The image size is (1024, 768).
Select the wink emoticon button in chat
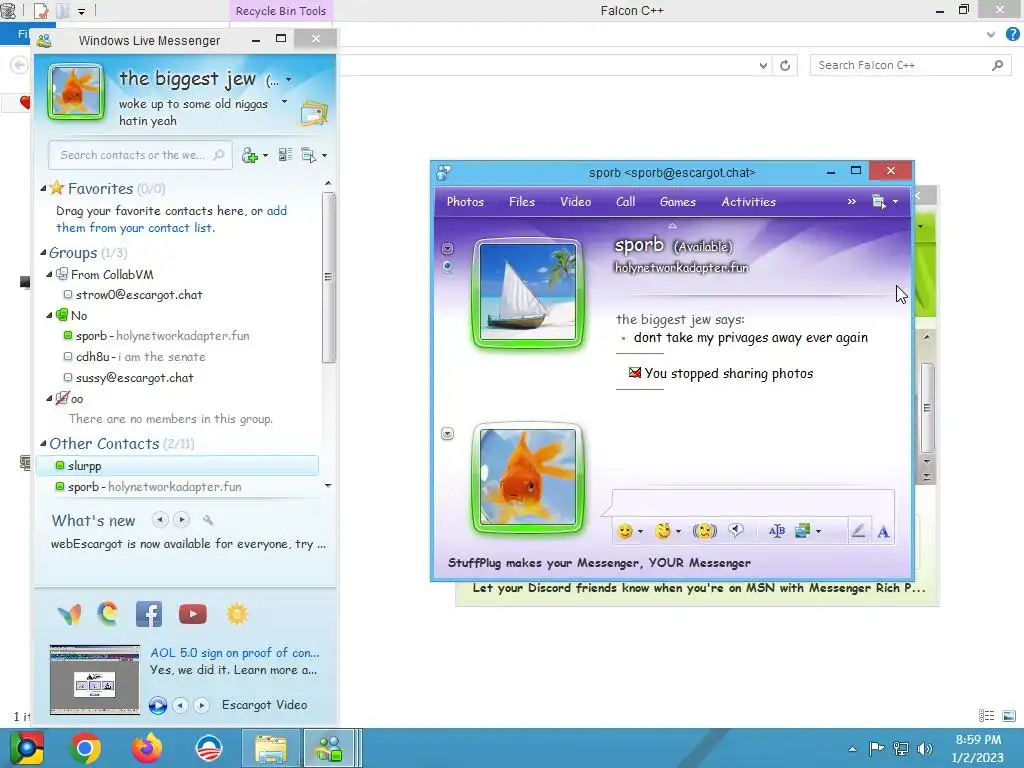(x=663, y=531)
